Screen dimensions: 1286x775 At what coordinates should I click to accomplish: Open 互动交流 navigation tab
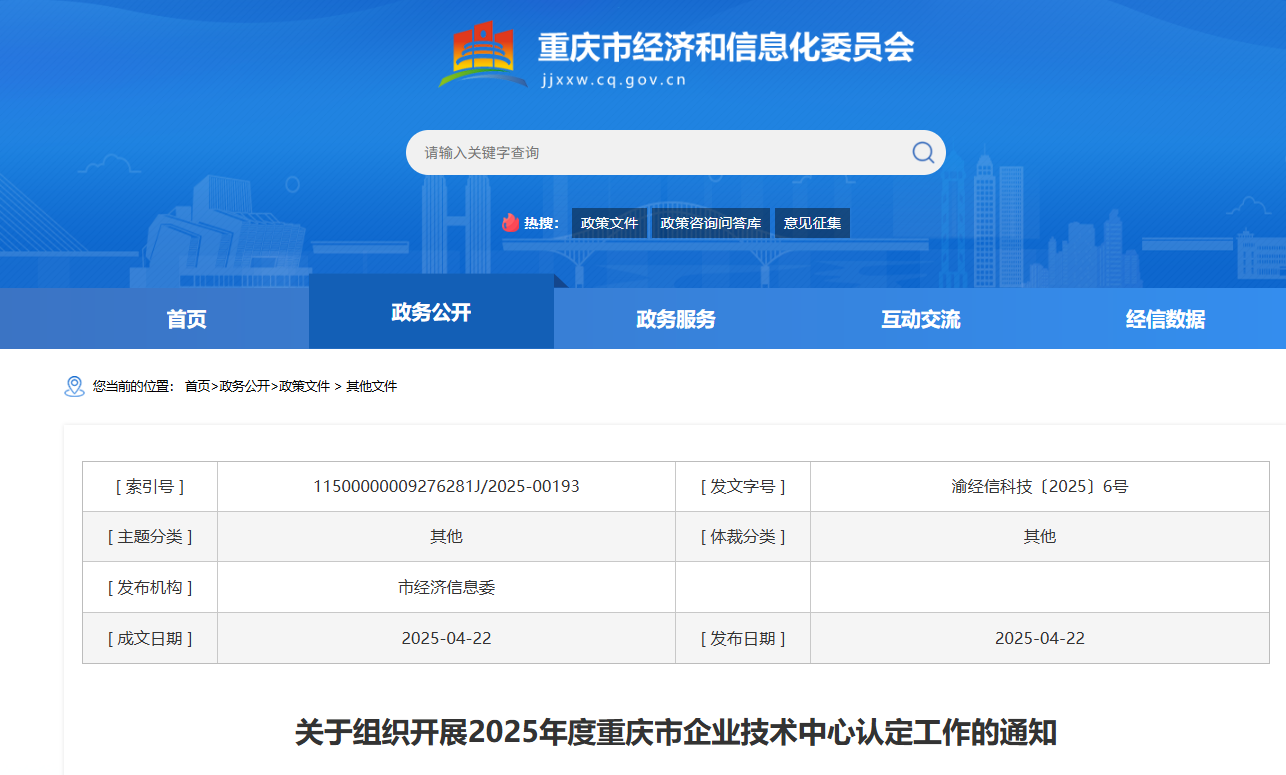(920, 319)
